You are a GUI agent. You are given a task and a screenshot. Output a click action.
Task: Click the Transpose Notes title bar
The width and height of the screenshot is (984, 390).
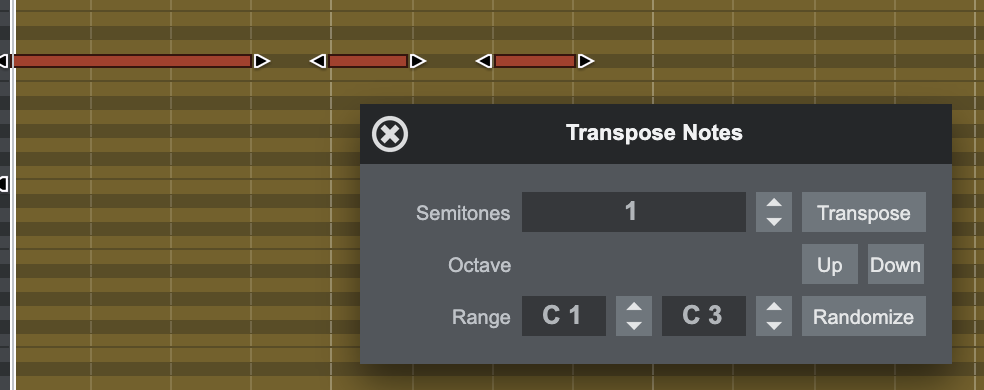pos(655,134)
